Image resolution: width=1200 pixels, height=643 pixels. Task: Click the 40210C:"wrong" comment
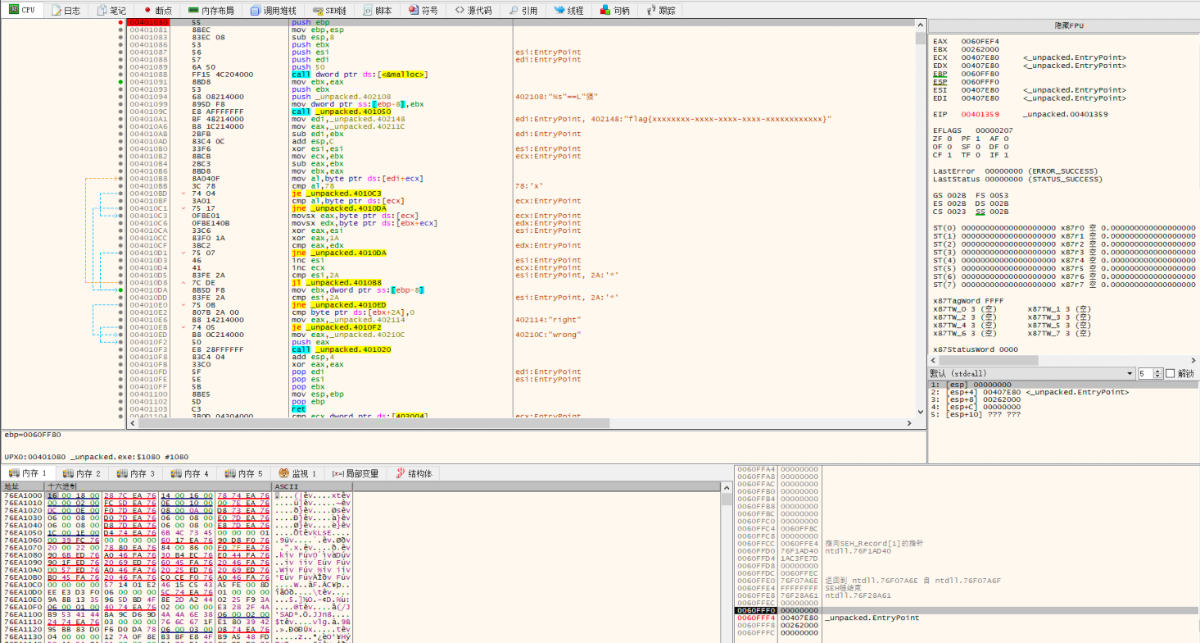548,334
